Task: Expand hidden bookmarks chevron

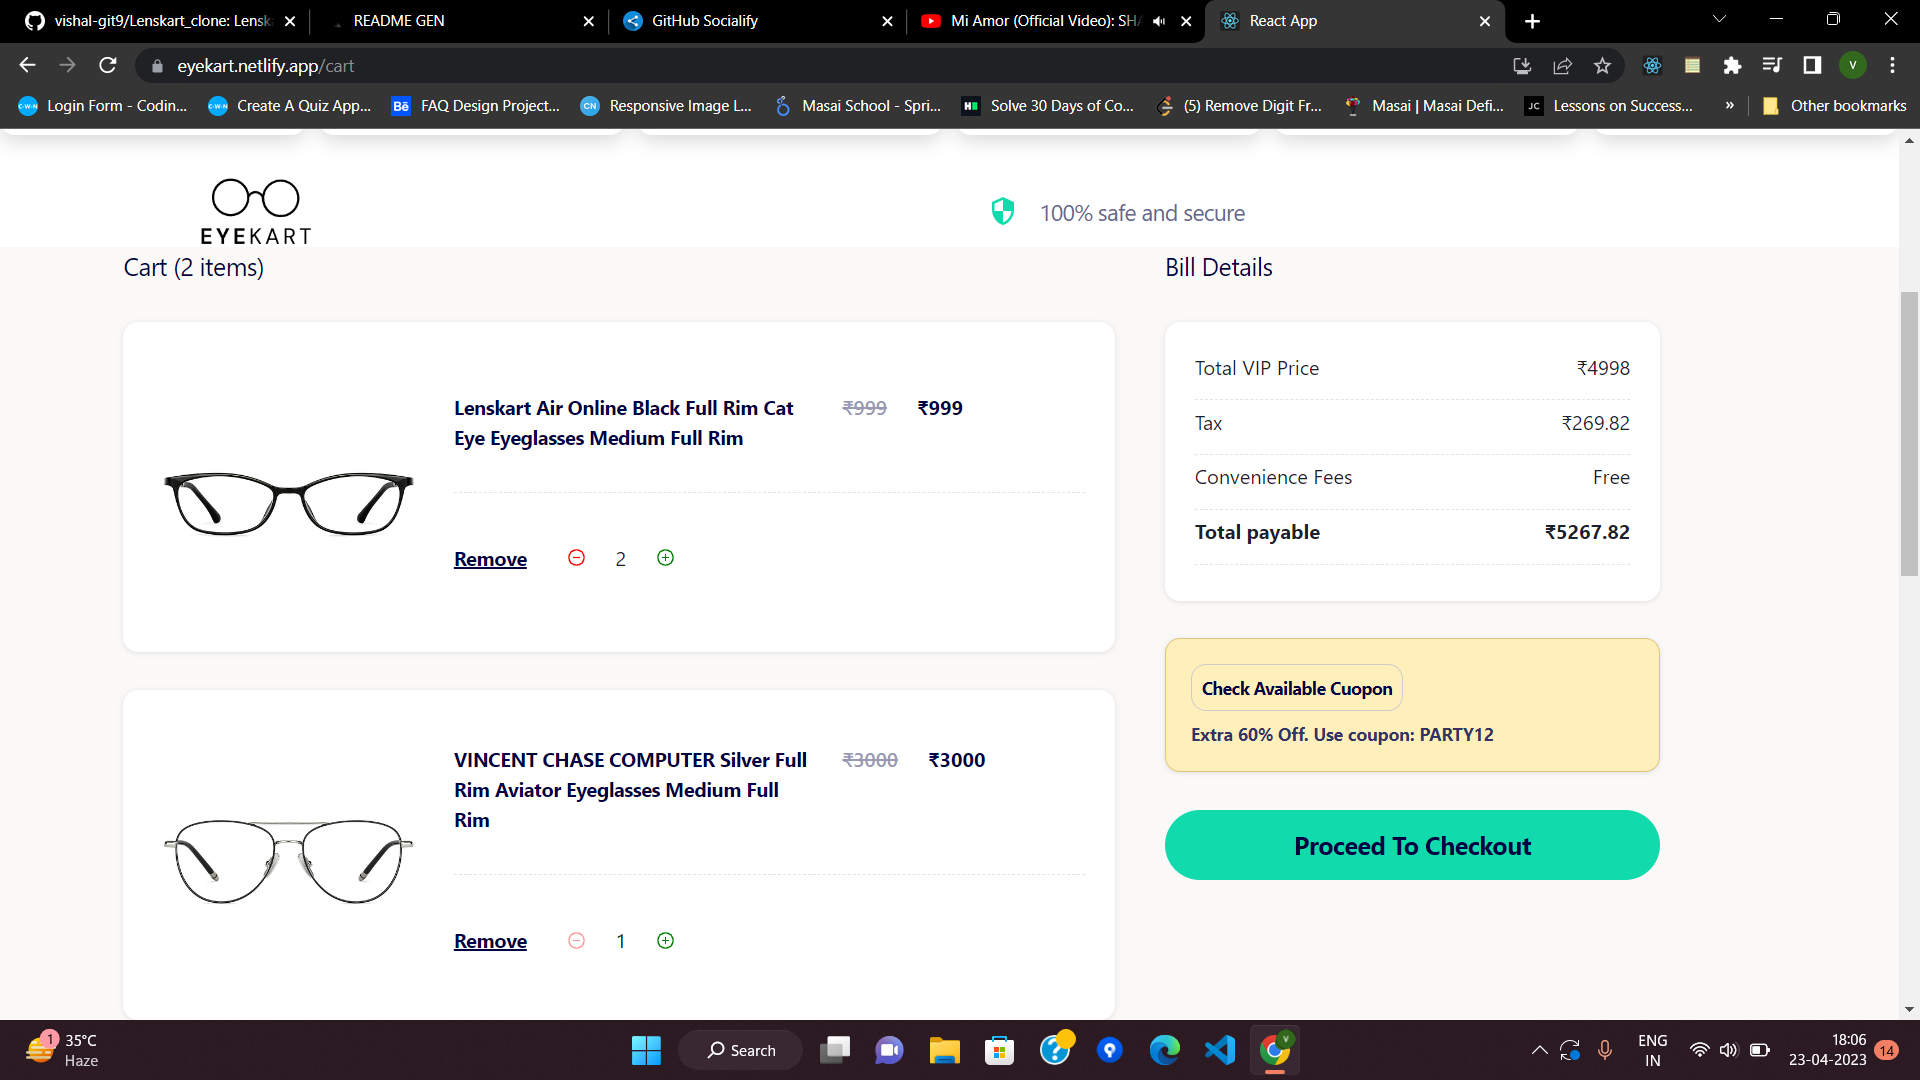Action: (x=1729, y=106)
